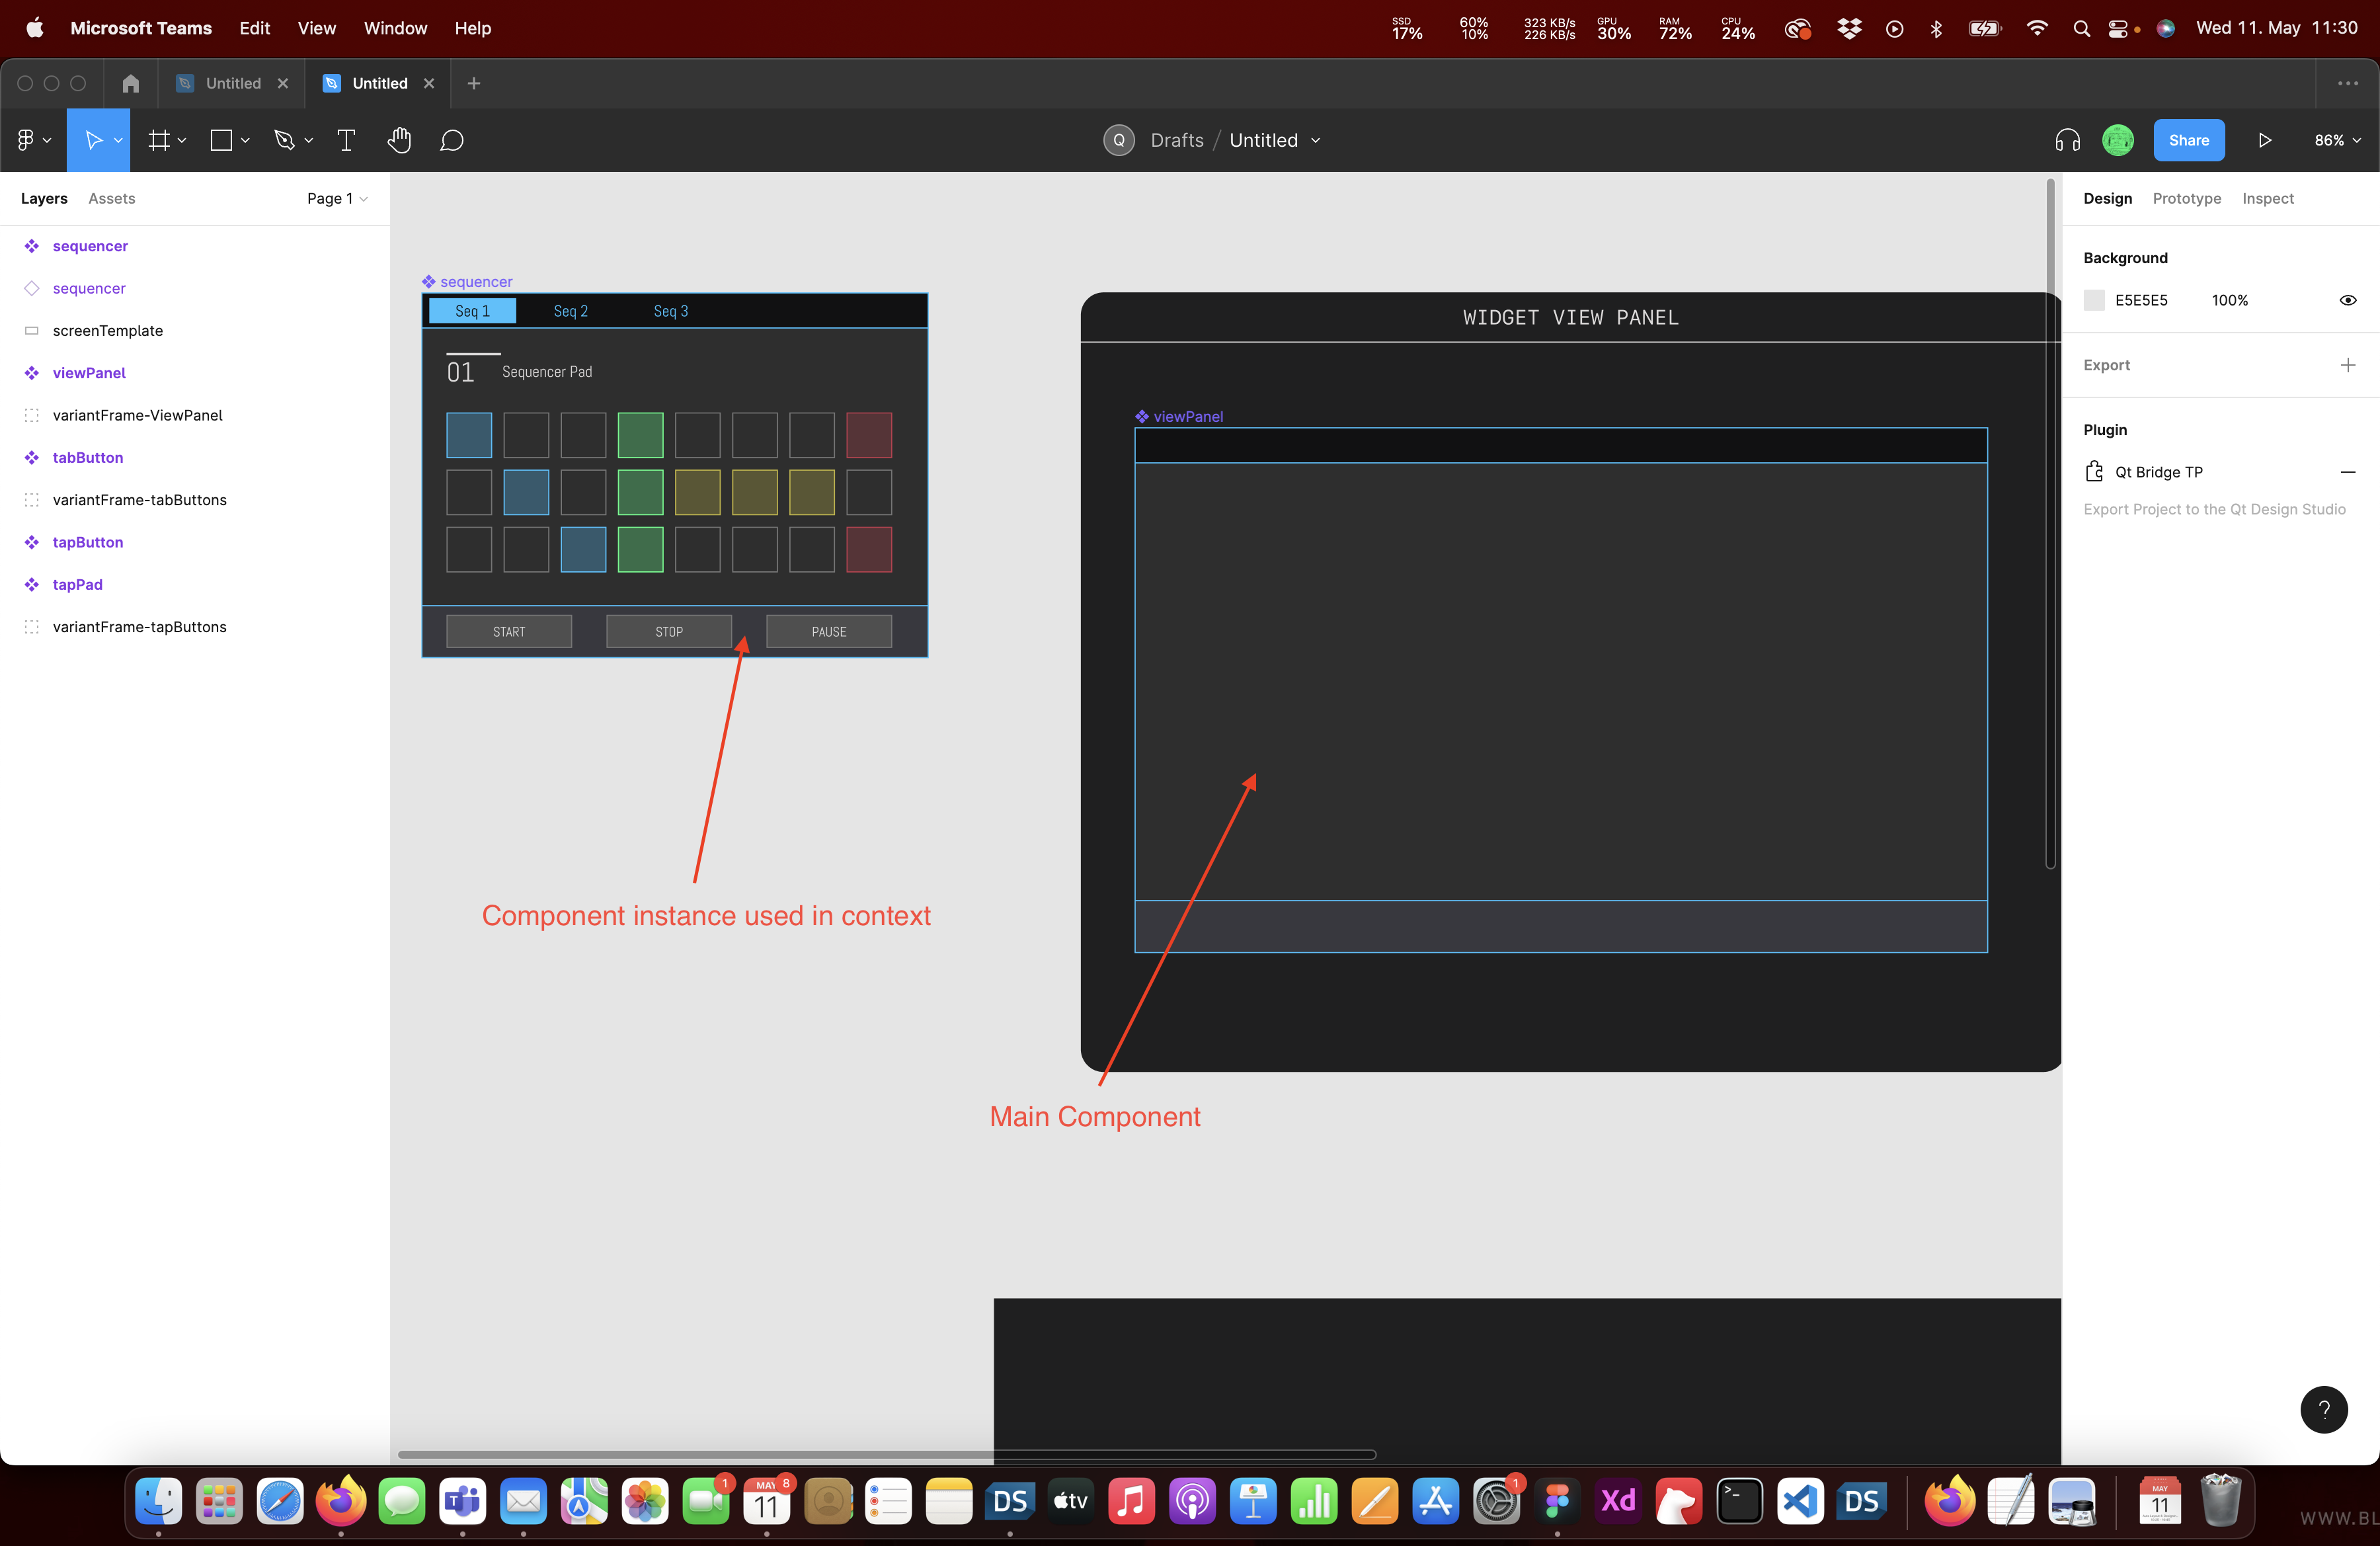Switch to the Prototype tab

click(2186, 198)
